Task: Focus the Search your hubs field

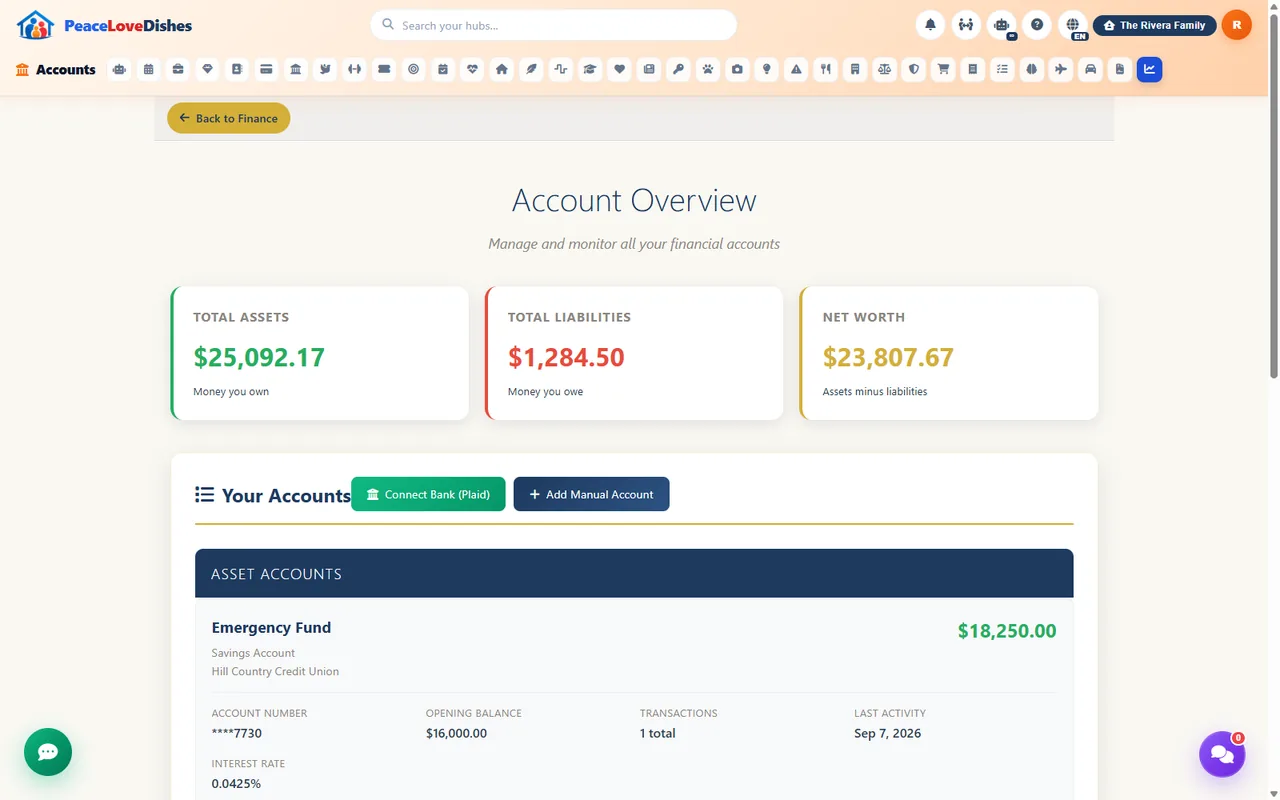Action: tap(553, 25)
